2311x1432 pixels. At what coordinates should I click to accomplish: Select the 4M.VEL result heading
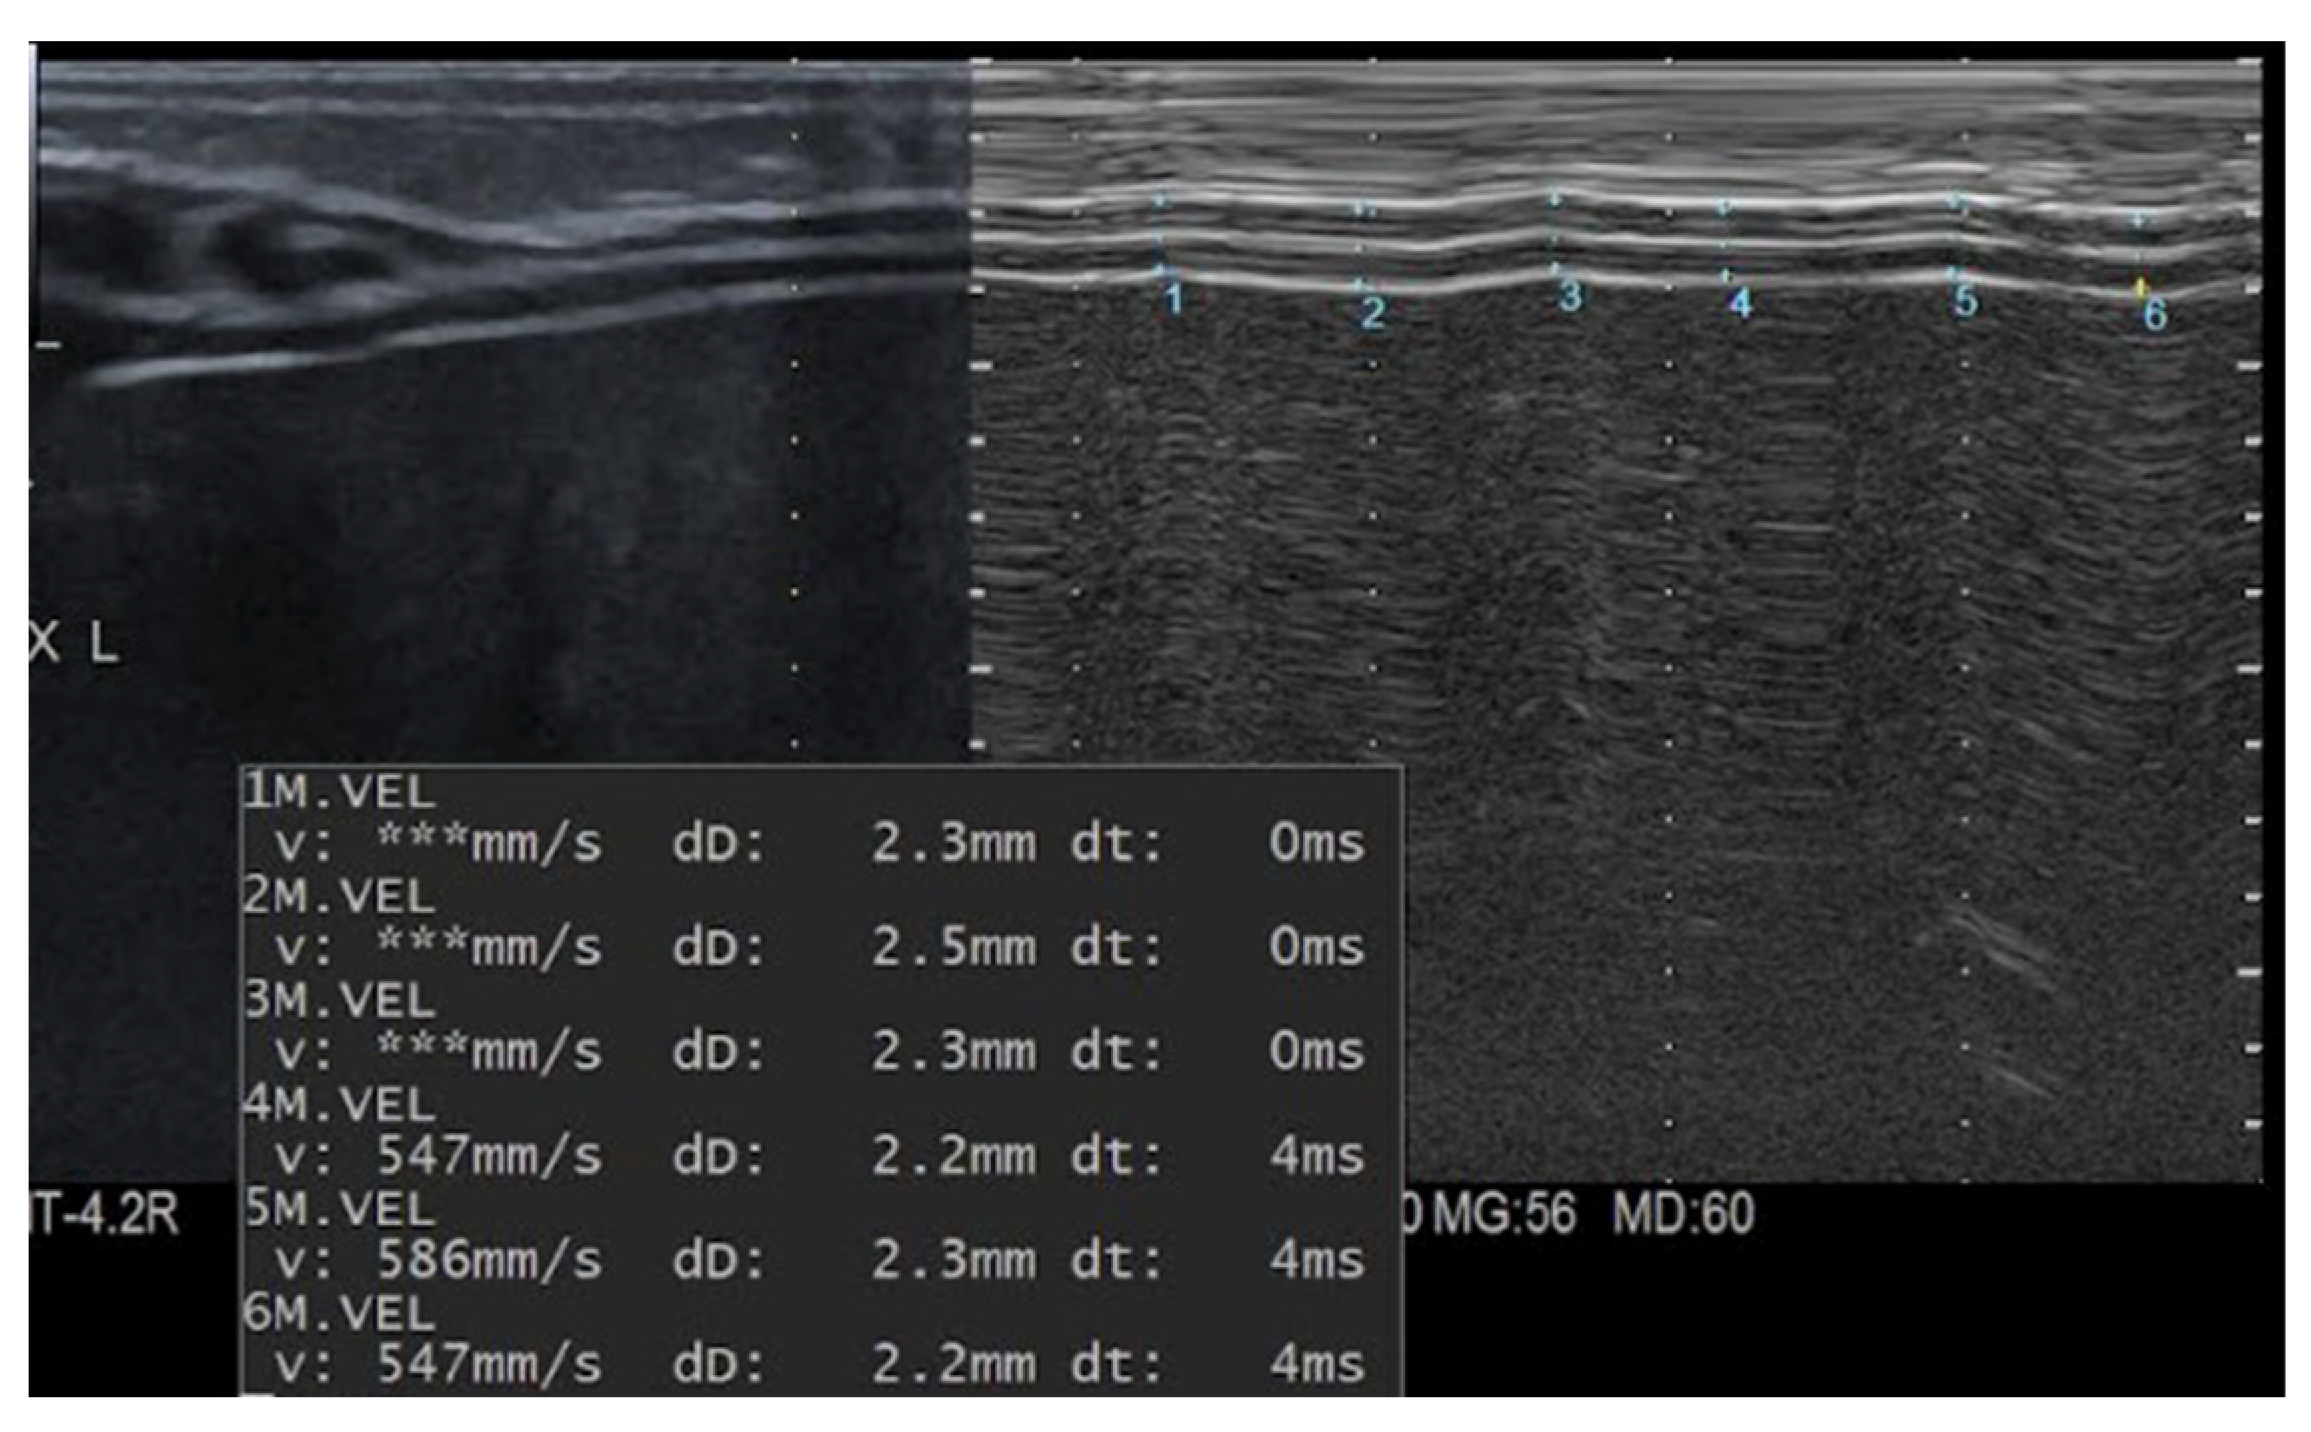click(340, 1105)
